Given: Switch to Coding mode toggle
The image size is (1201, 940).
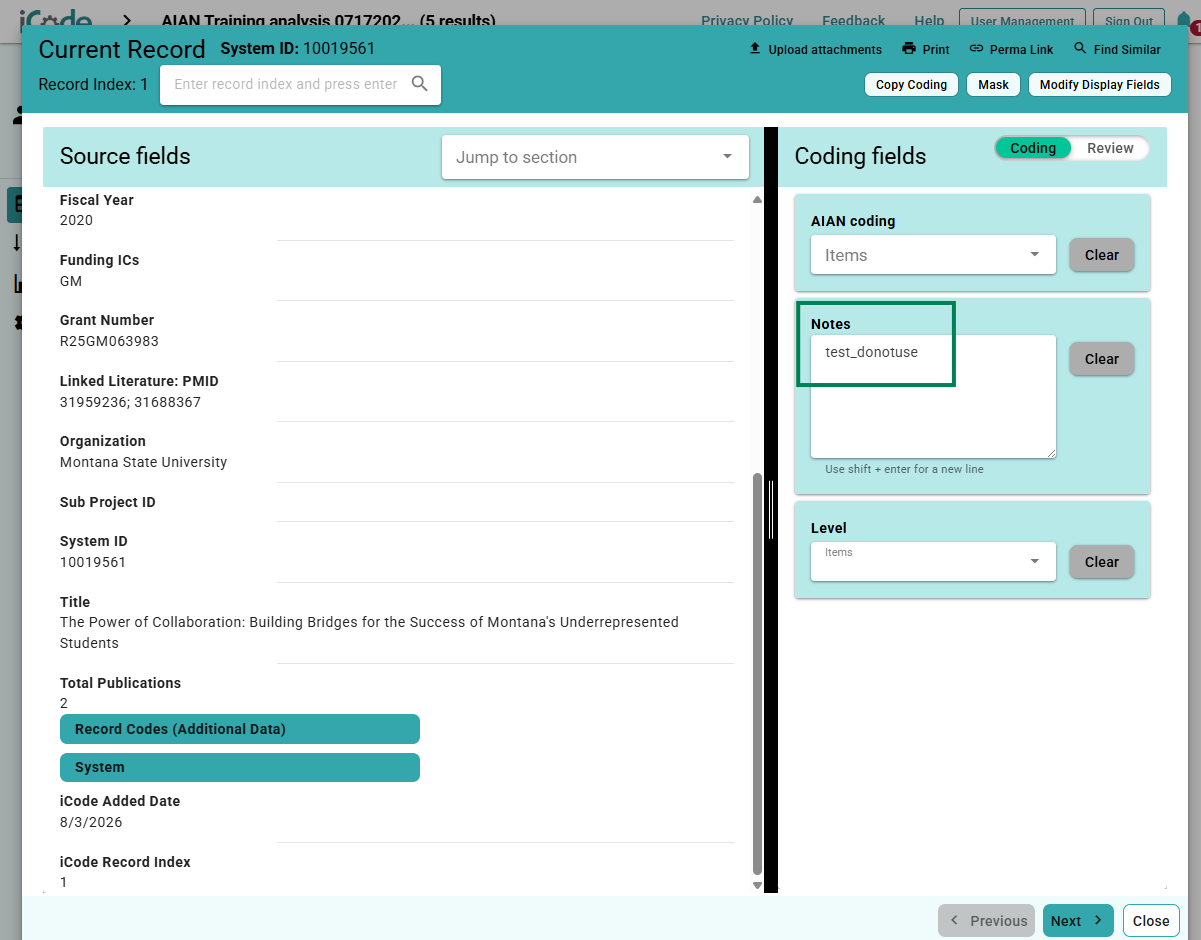Looking at the screenshot, I should tap(1033, 148).
